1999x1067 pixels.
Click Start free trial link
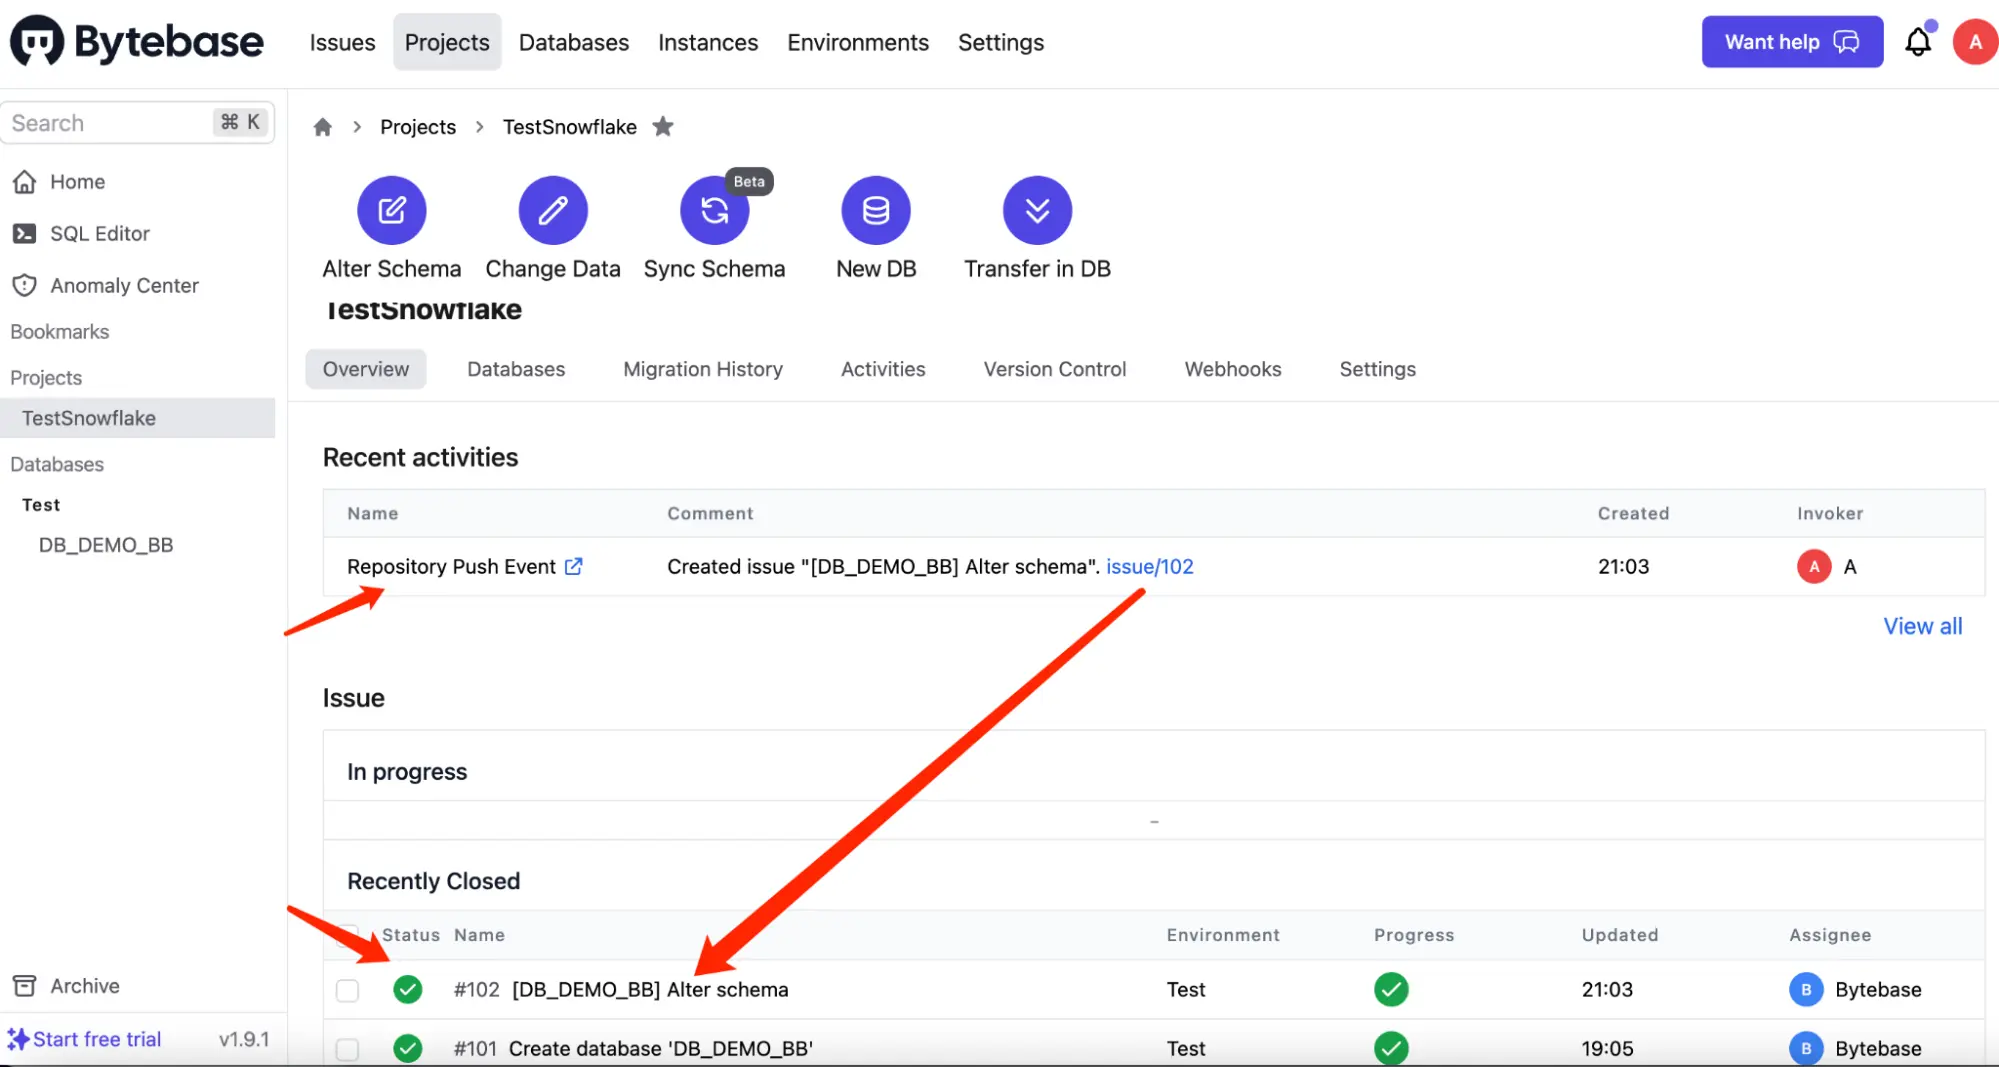point(97,1039)
